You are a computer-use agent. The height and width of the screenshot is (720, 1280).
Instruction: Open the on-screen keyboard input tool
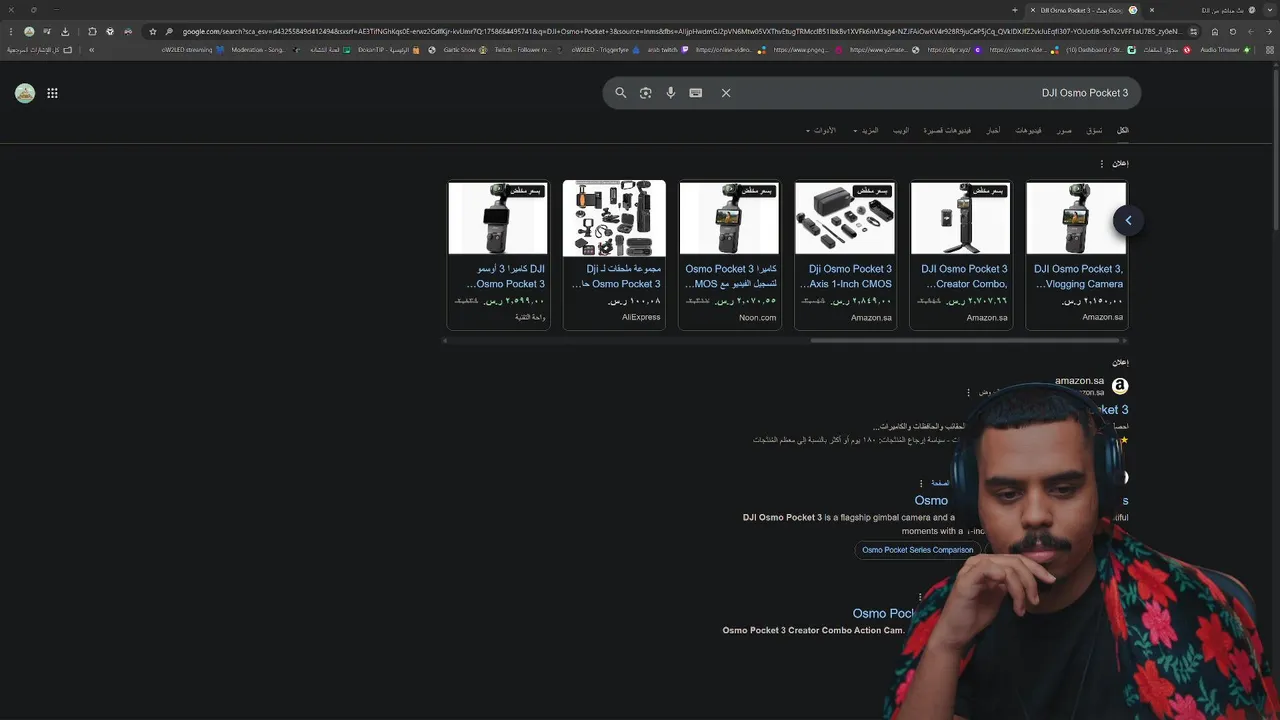(696, 93)
